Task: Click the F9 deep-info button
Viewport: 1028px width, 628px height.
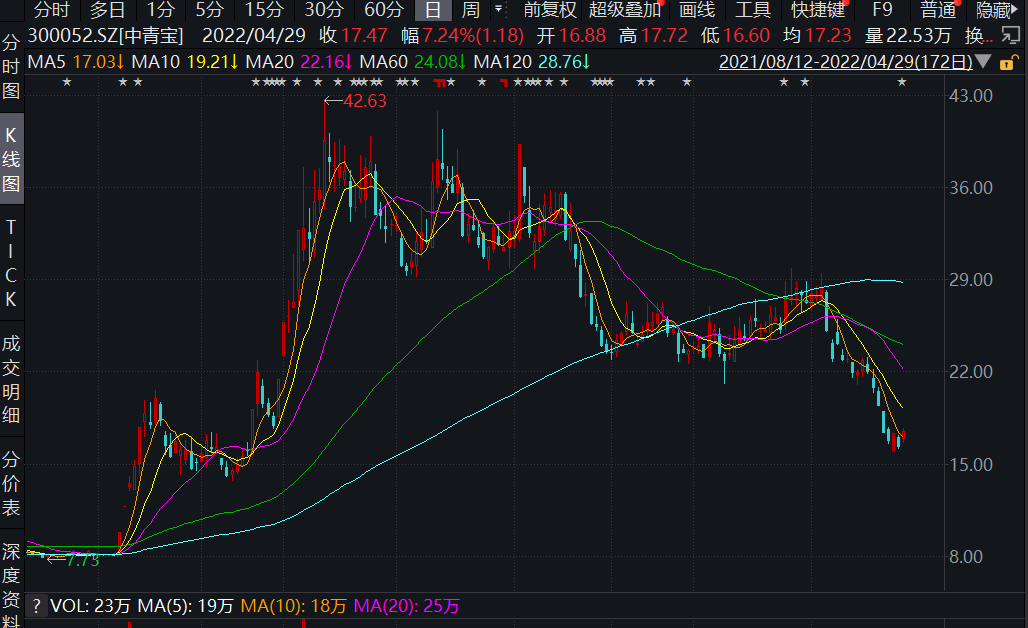Action: (x=882, y=10)
